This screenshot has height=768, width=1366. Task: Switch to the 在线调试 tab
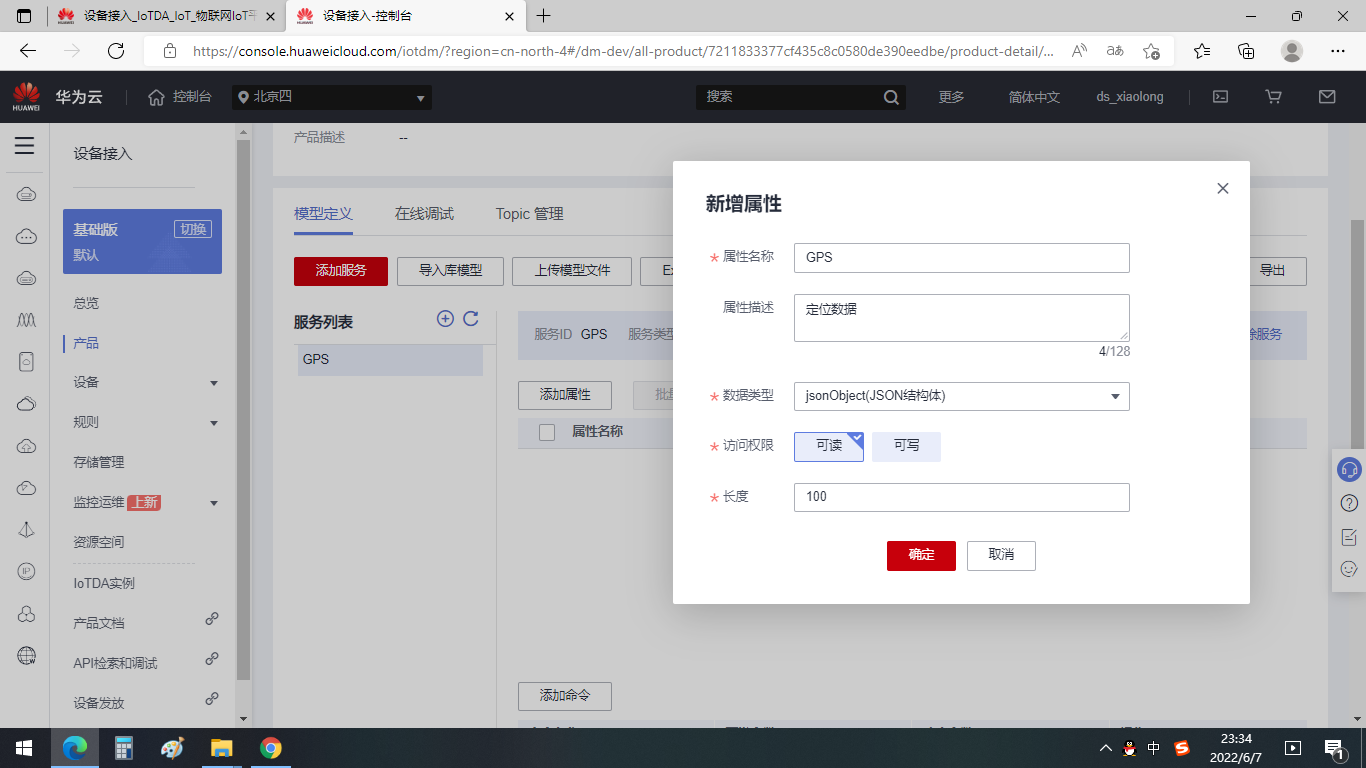click(424, 214)
